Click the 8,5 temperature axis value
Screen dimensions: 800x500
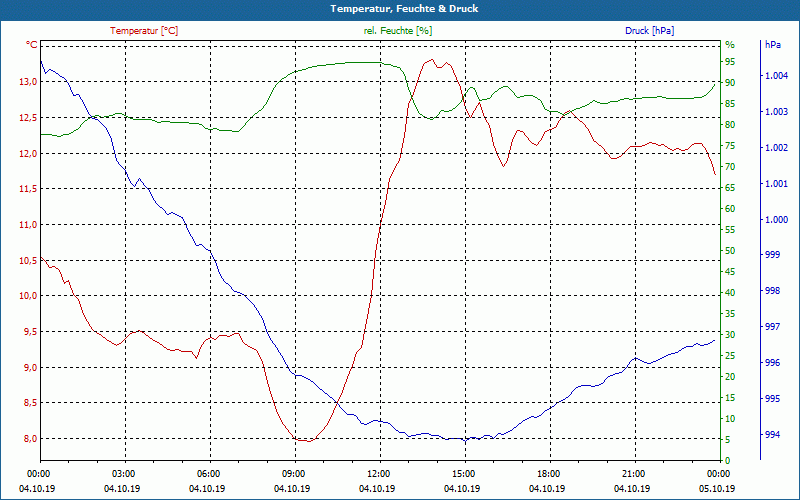(31, 403)
